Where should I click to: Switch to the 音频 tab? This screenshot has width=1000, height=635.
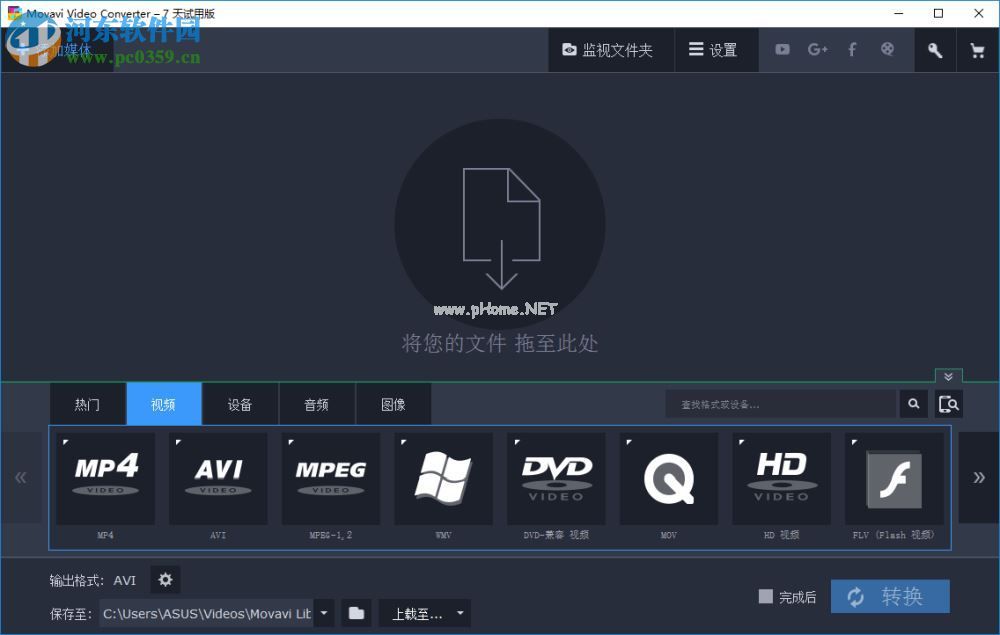click(316, 404)
